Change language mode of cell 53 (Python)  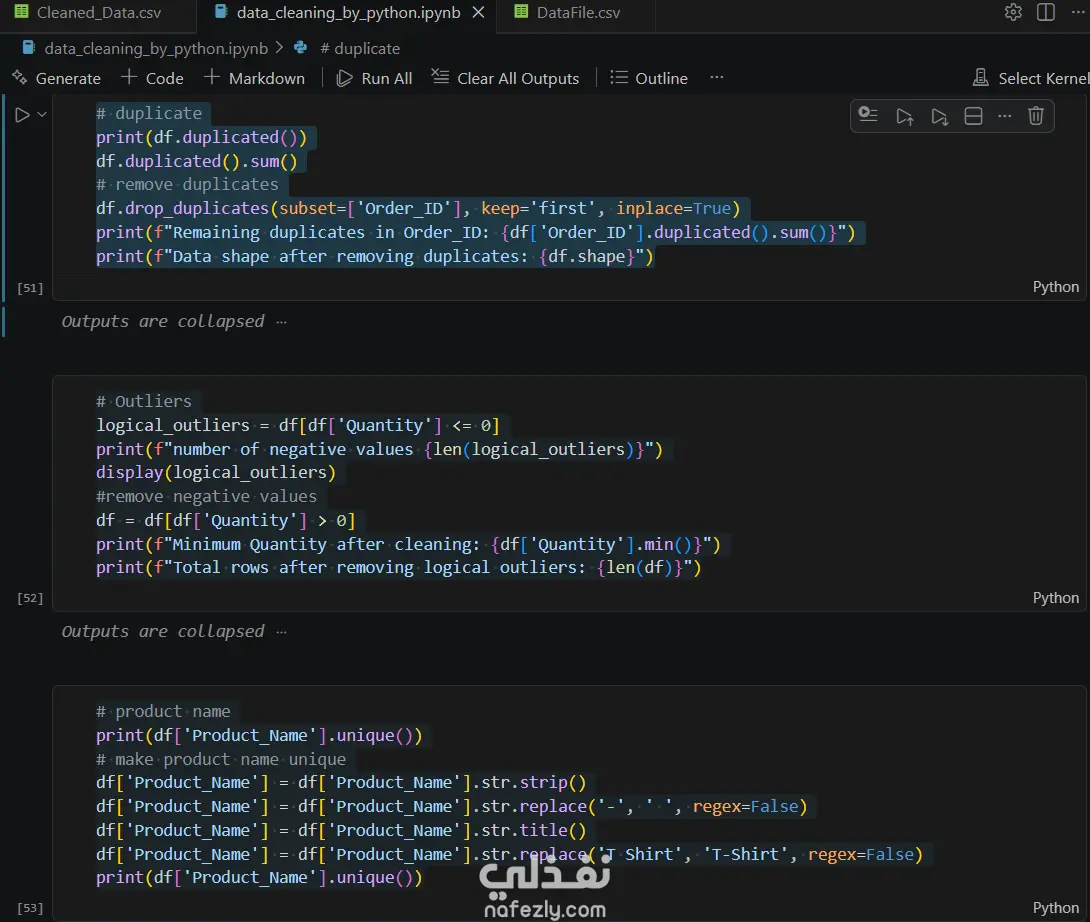point(1055,908)
